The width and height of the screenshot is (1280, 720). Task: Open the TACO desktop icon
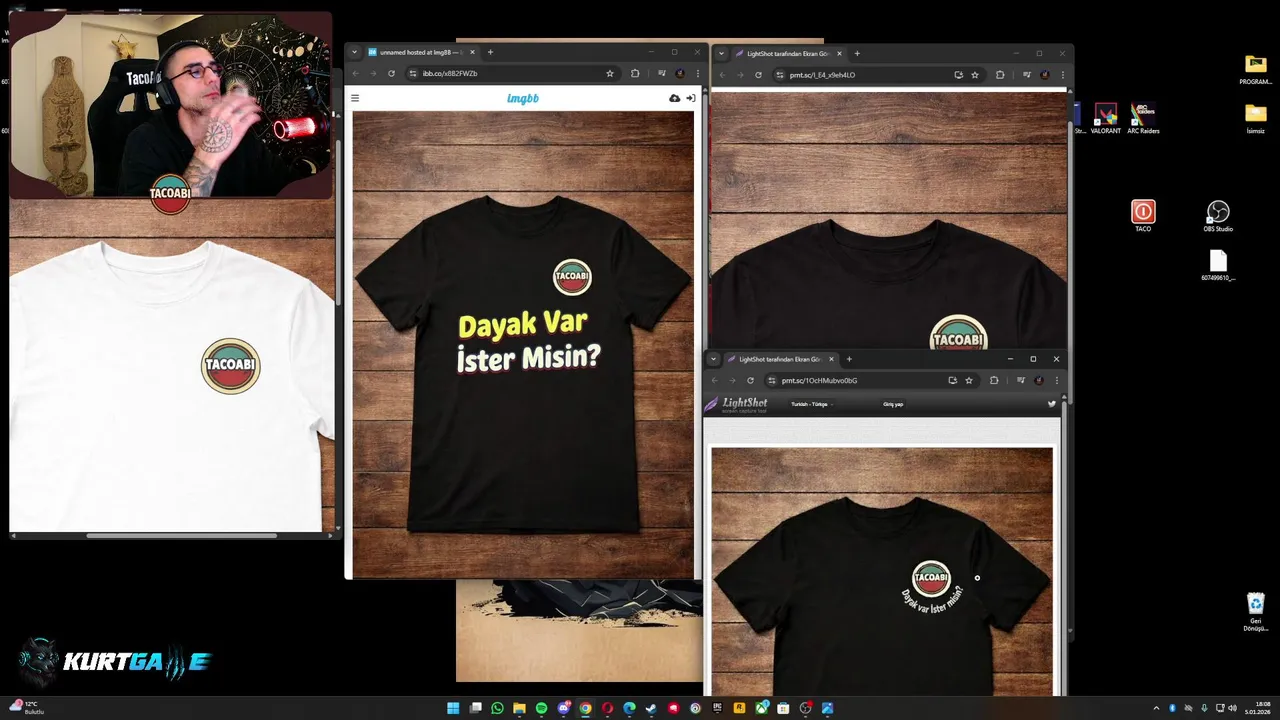click(x=1143, y=215)
